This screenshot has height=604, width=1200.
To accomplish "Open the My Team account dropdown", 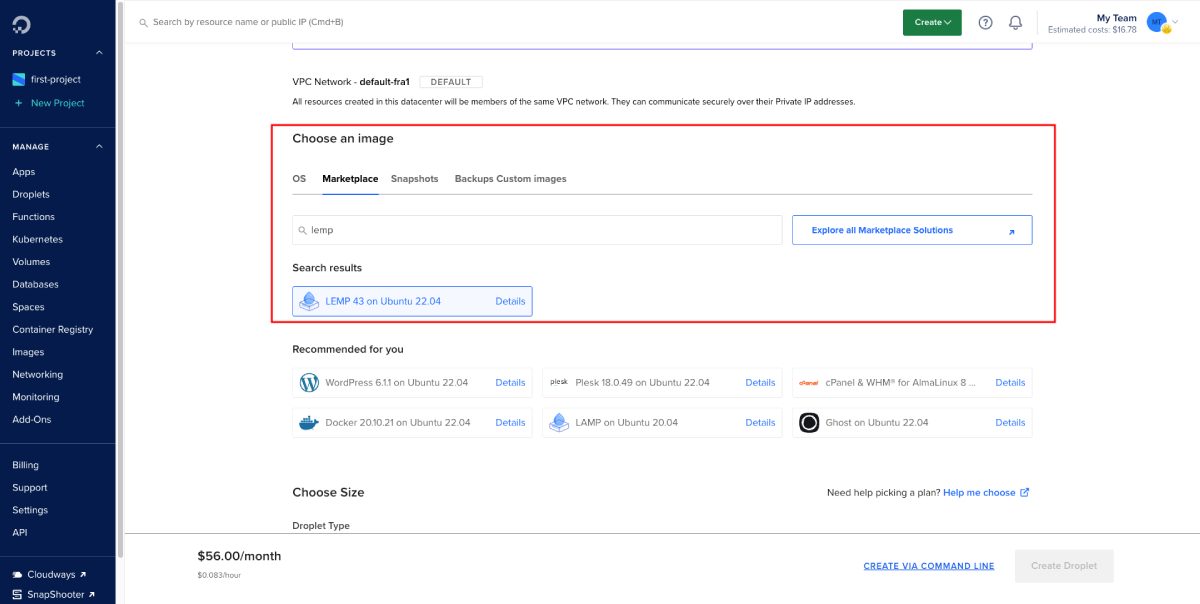I will 1160,22.
